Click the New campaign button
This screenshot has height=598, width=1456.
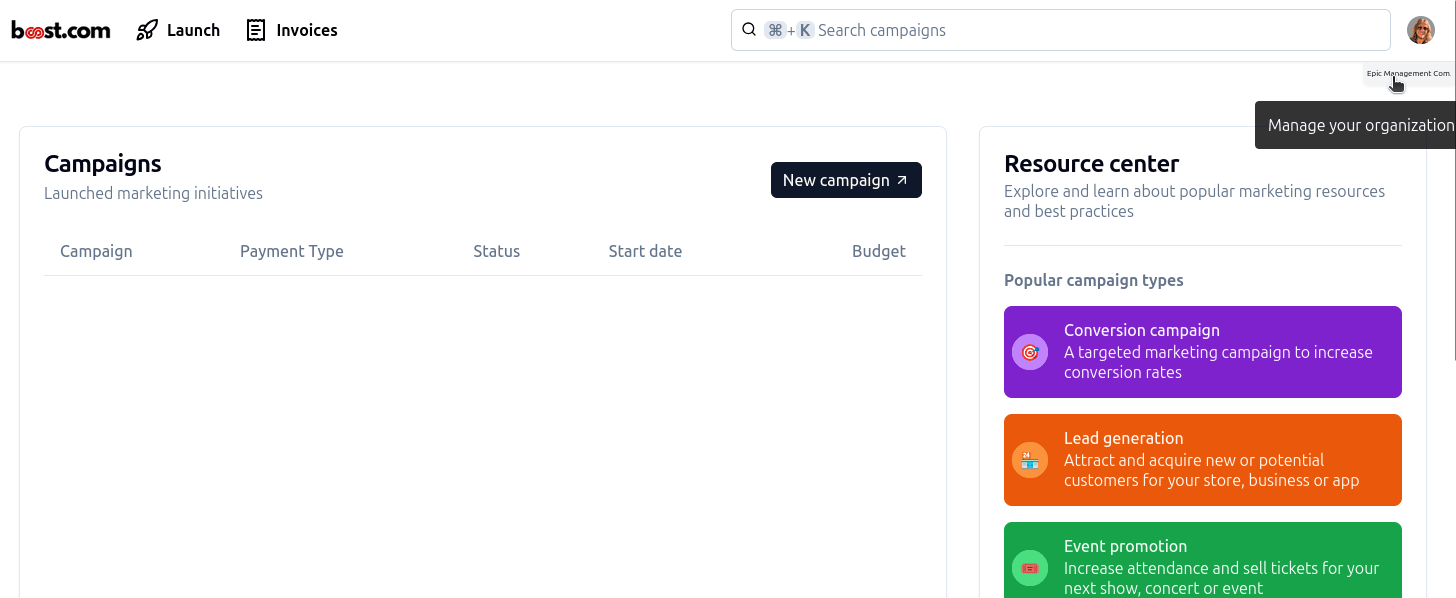pos(846,180)
